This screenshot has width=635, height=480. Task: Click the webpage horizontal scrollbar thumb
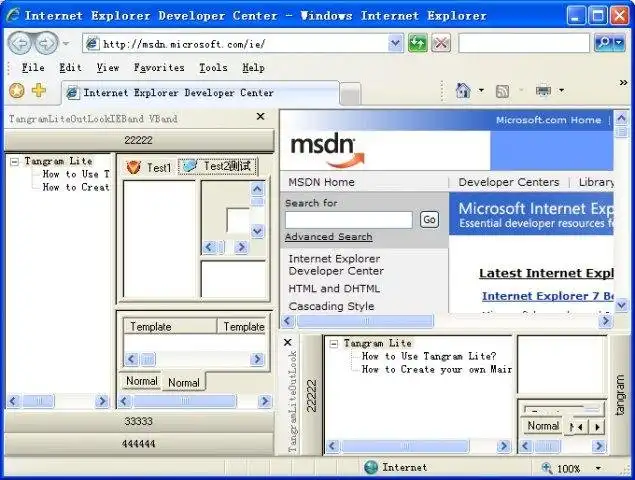365,321
